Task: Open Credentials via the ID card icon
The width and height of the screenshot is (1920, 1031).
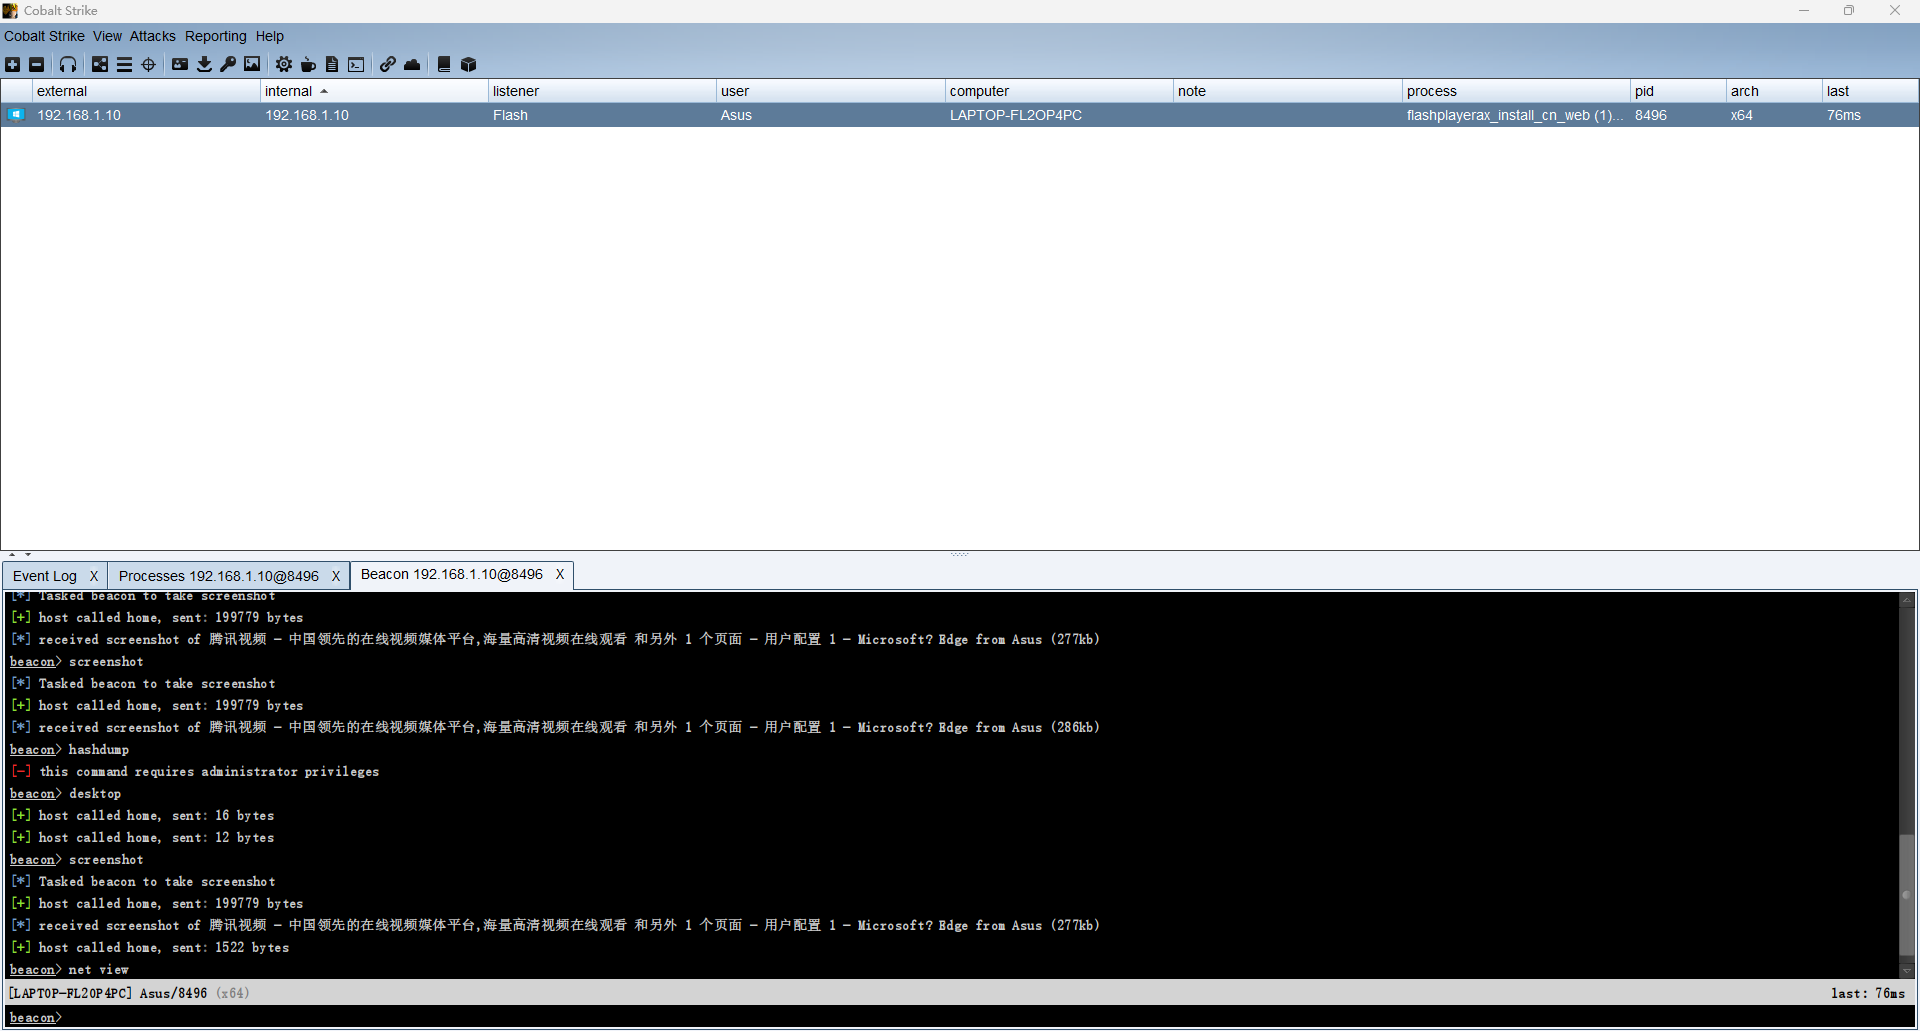Action: click(180, 65)
